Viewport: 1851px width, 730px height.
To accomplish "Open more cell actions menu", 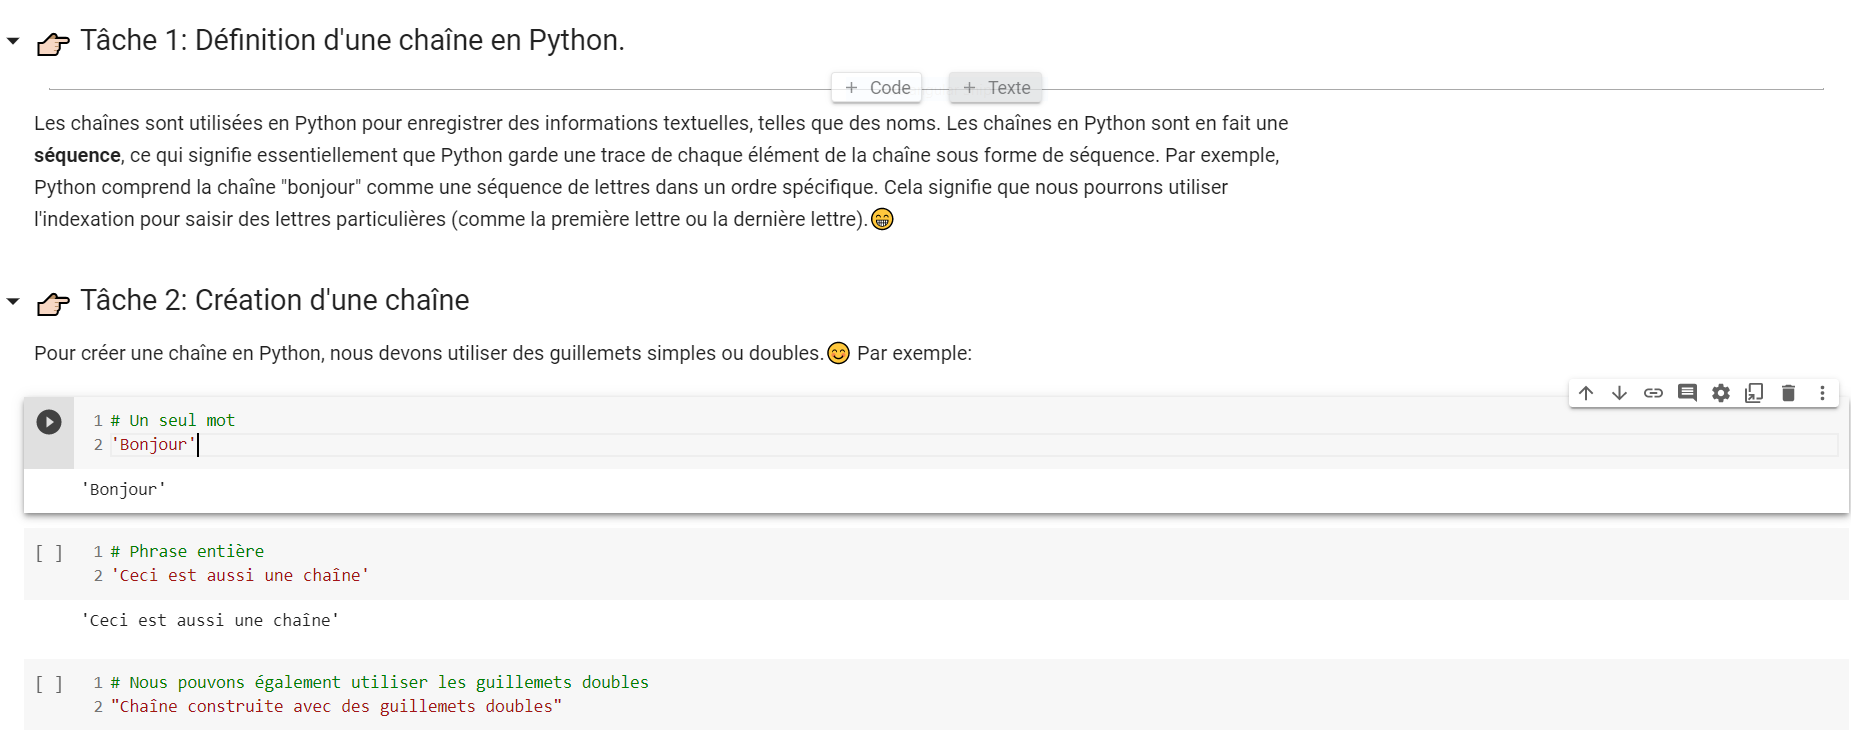I will point(1822,393).
